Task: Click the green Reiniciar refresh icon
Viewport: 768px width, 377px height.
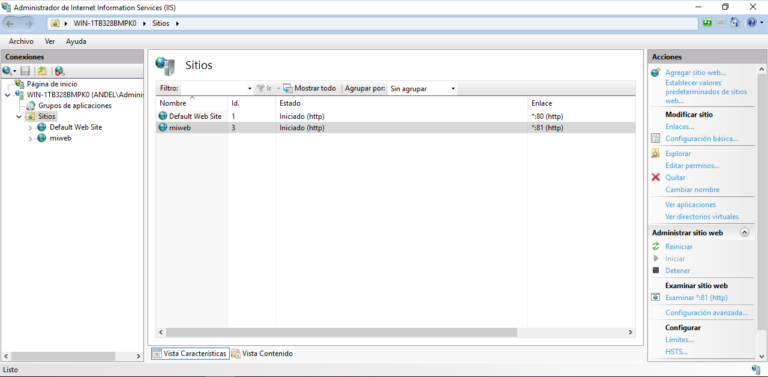Action: point(656,246)
